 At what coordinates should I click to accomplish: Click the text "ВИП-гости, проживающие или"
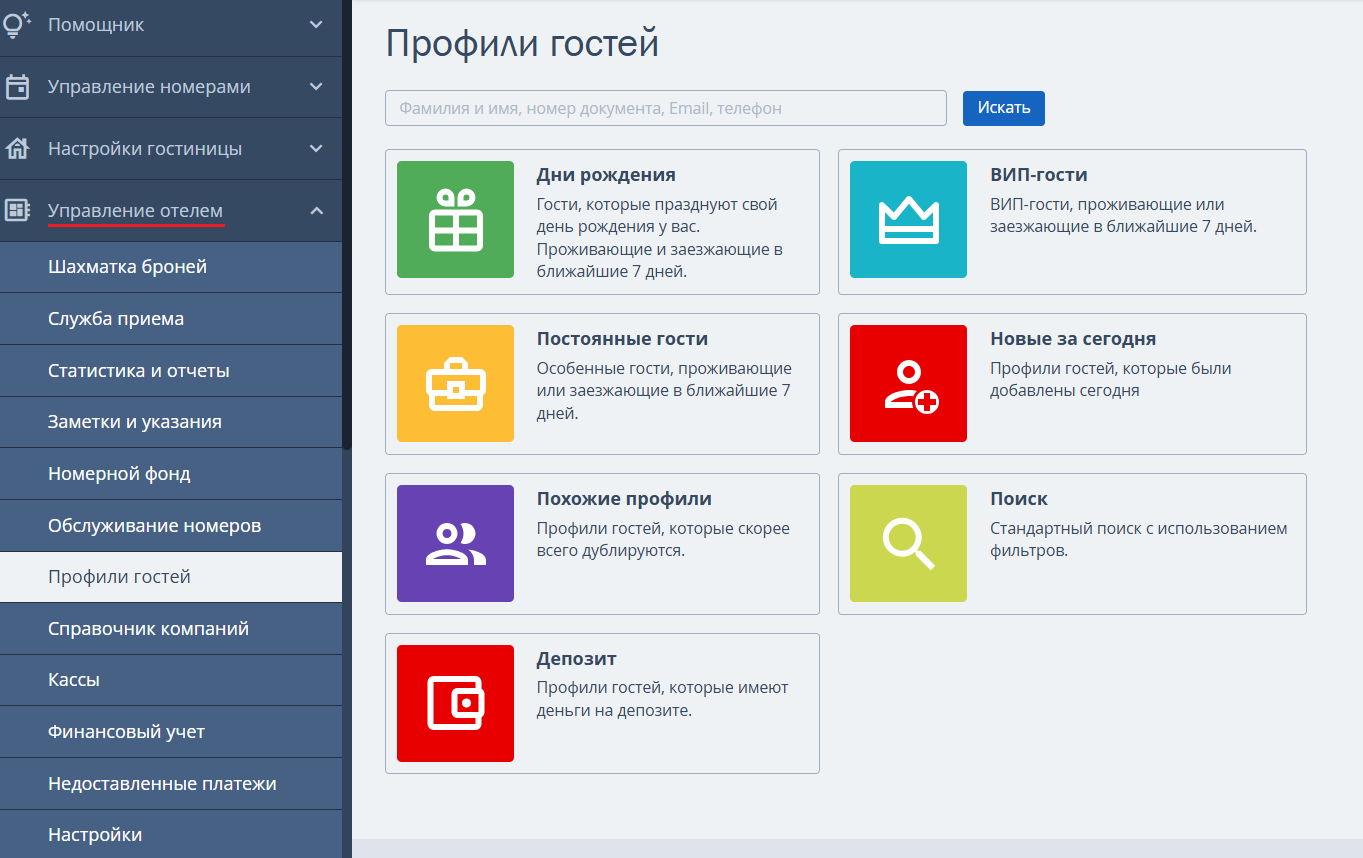1107,205
